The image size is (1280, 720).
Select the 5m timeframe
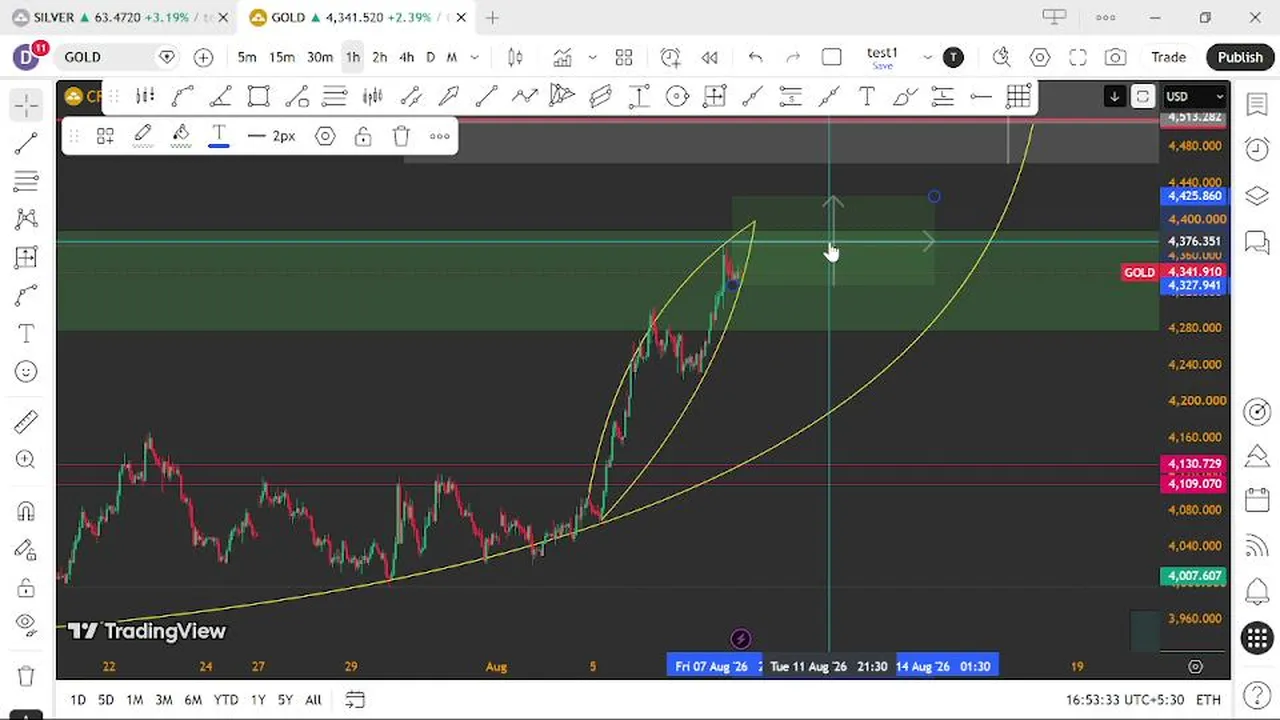[x=247, y=57]
